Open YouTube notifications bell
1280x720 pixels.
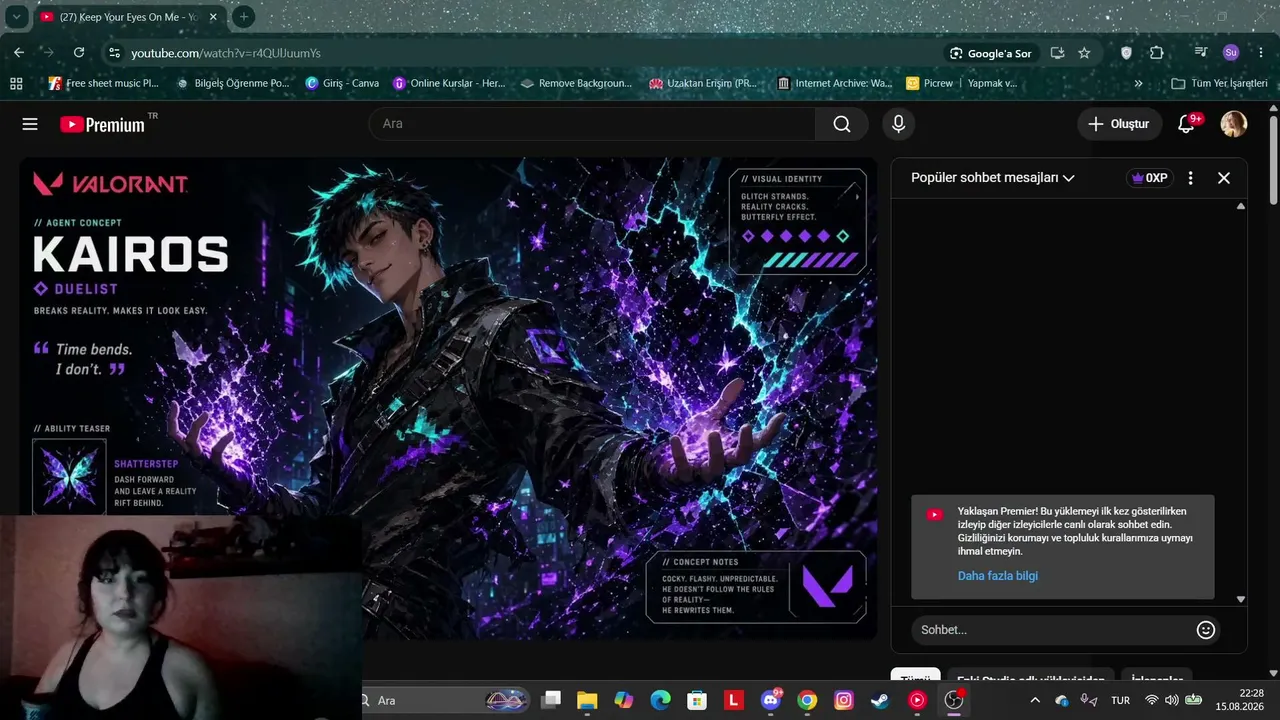coord(1187,124)
